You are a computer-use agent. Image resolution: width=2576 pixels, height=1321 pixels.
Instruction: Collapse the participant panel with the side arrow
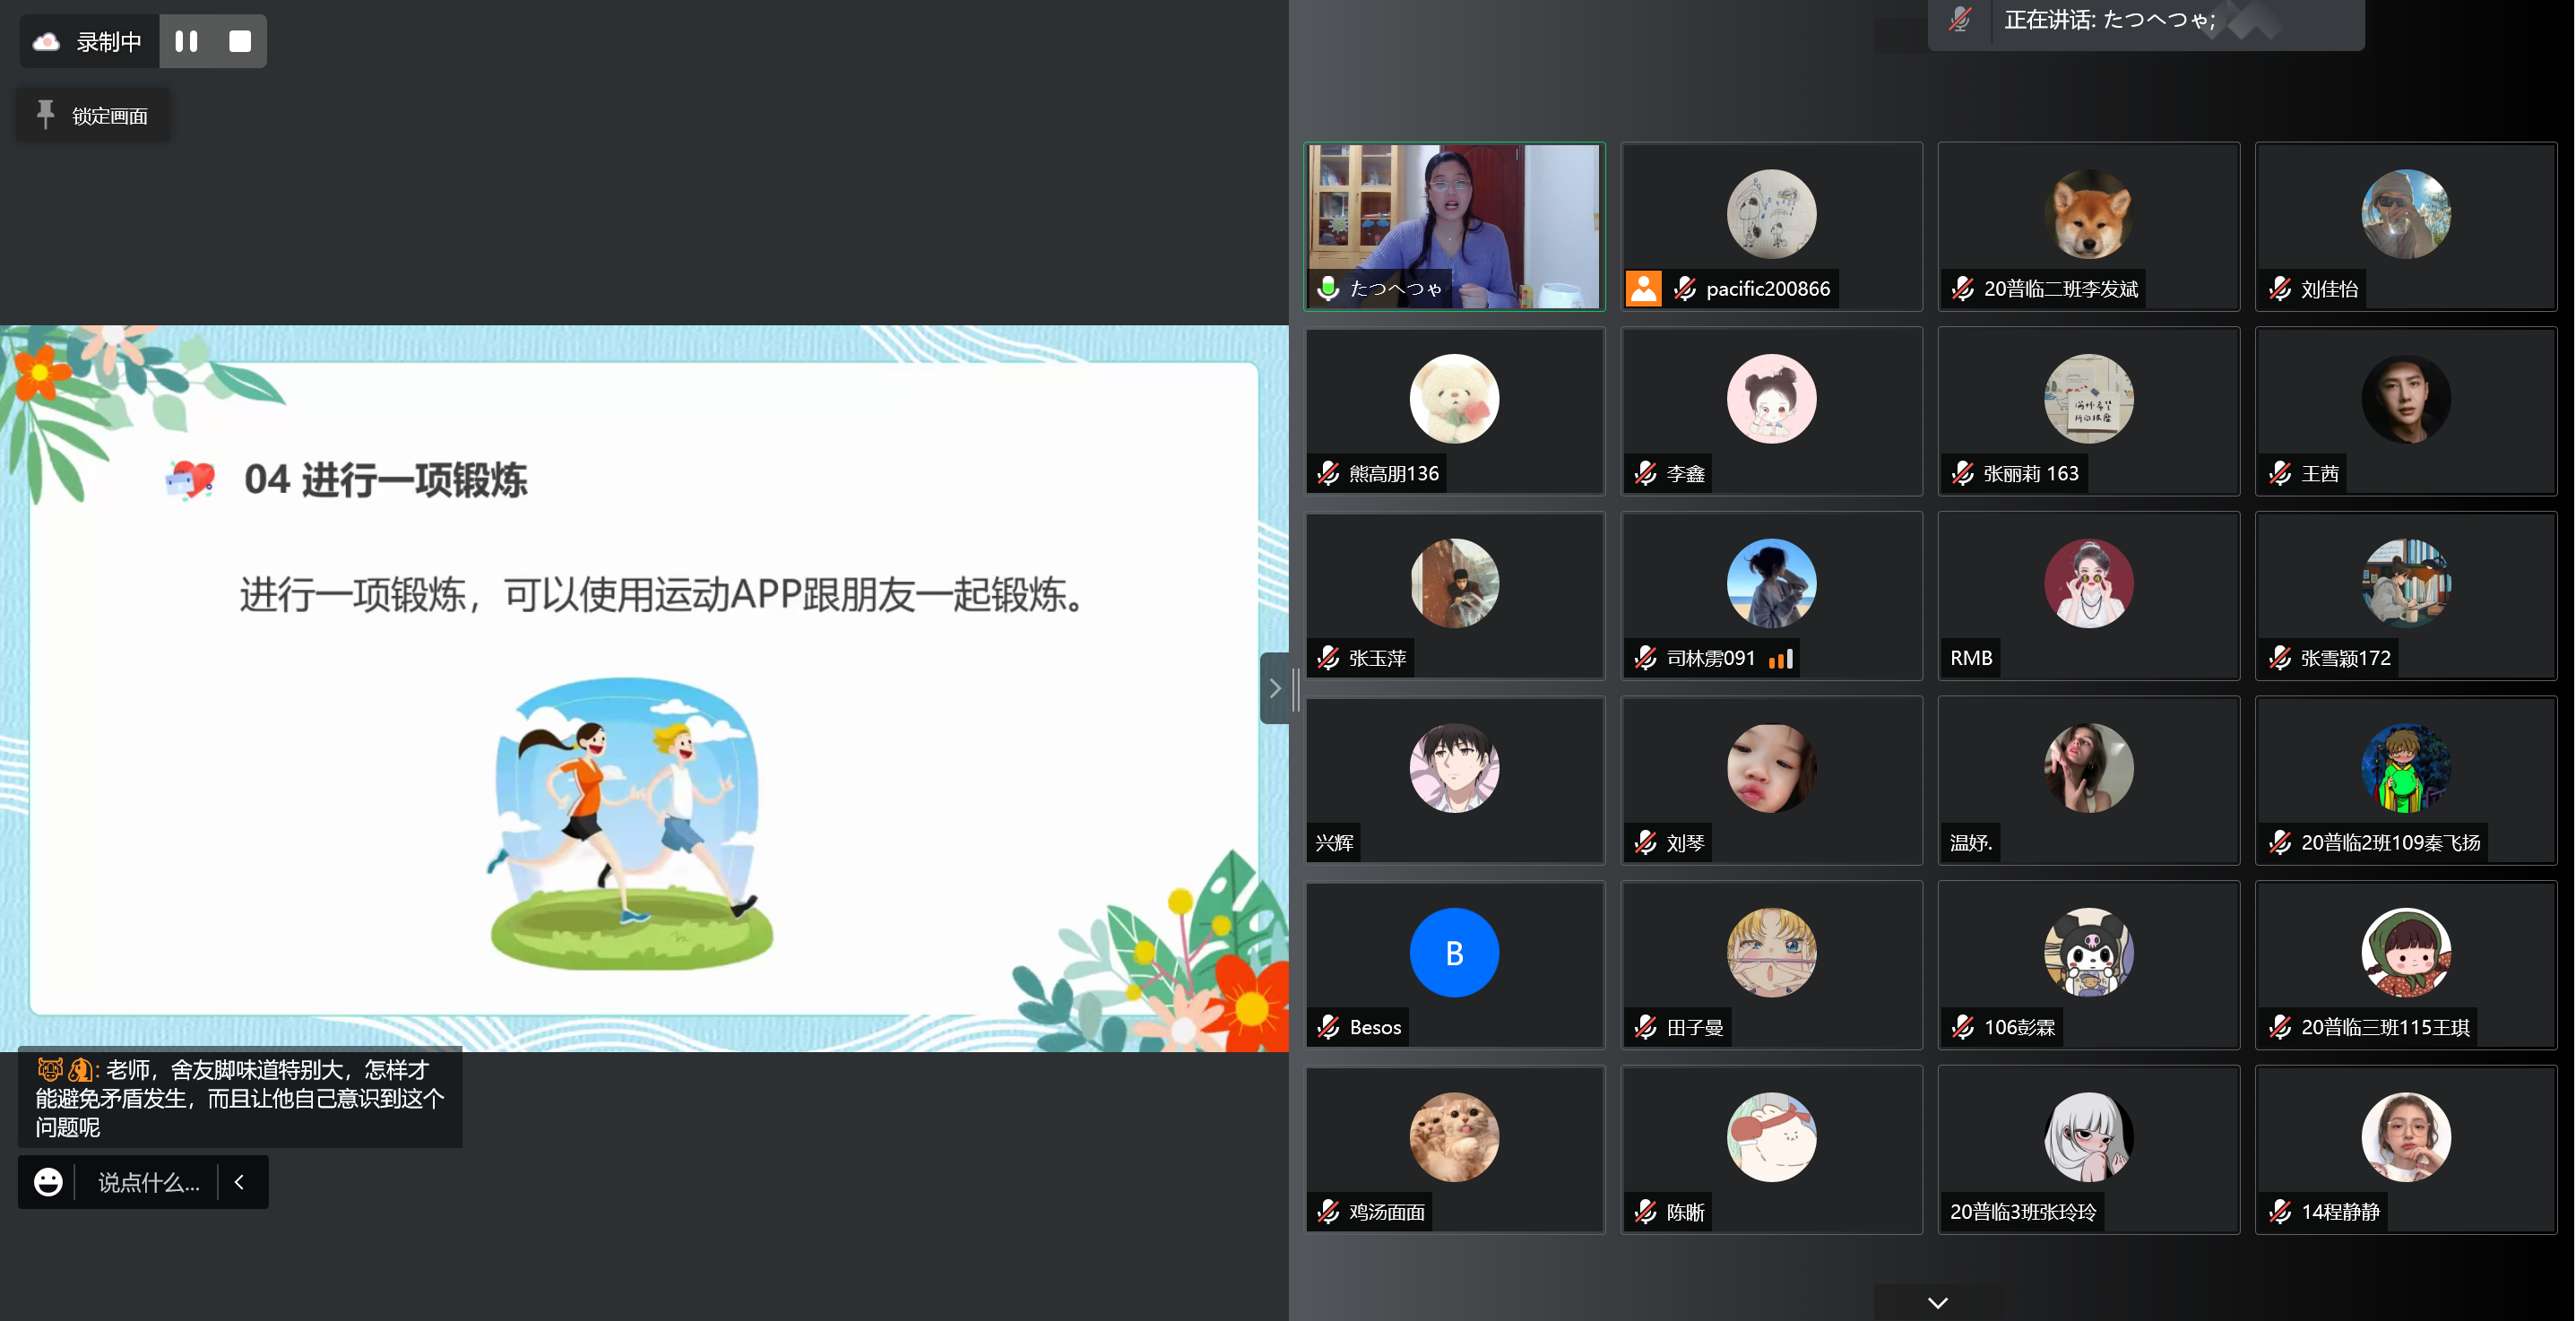coord(1275,688)
